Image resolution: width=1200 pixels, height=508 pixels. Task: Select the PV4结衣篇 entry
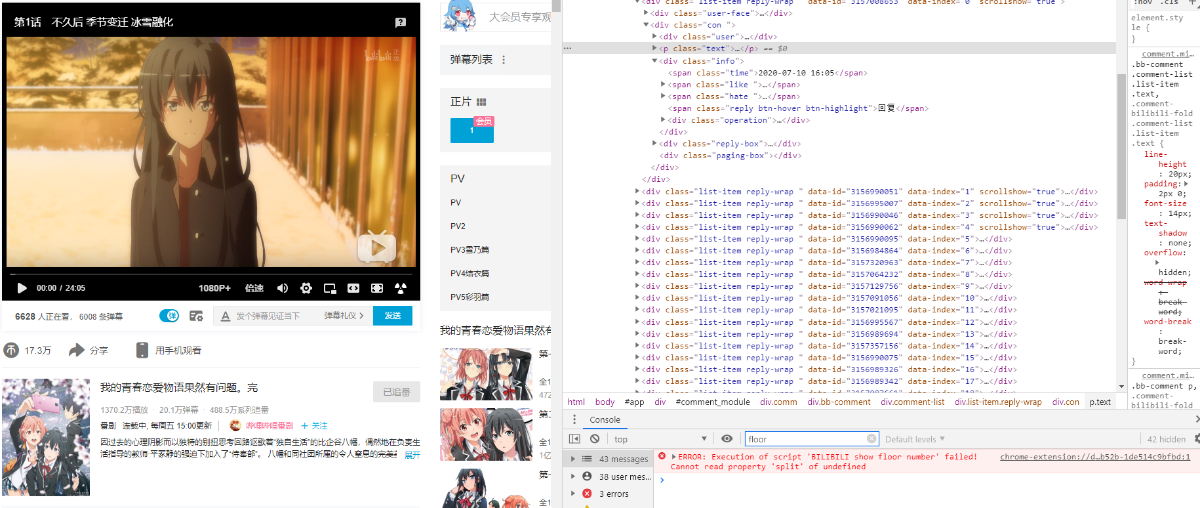(x=468, y=273)
